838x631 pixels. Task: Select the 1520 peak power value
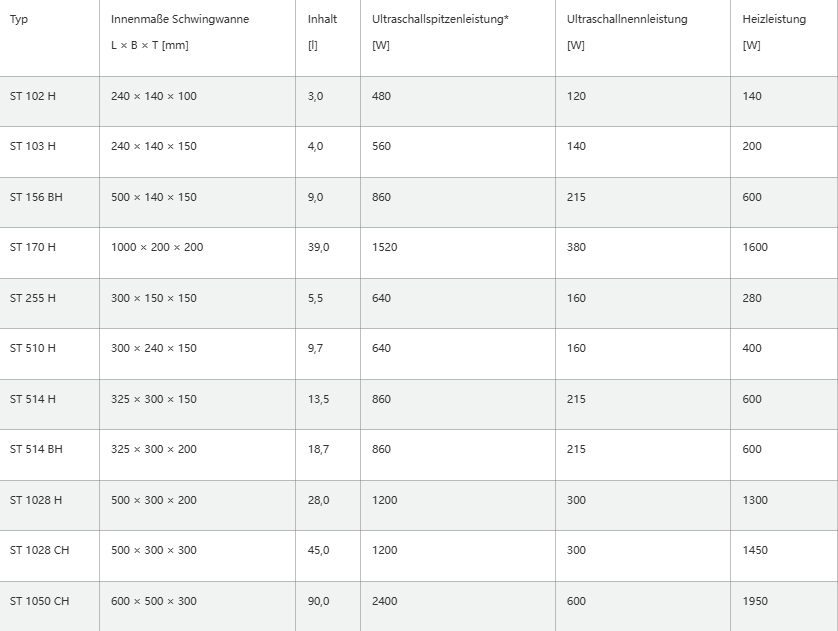384,247
